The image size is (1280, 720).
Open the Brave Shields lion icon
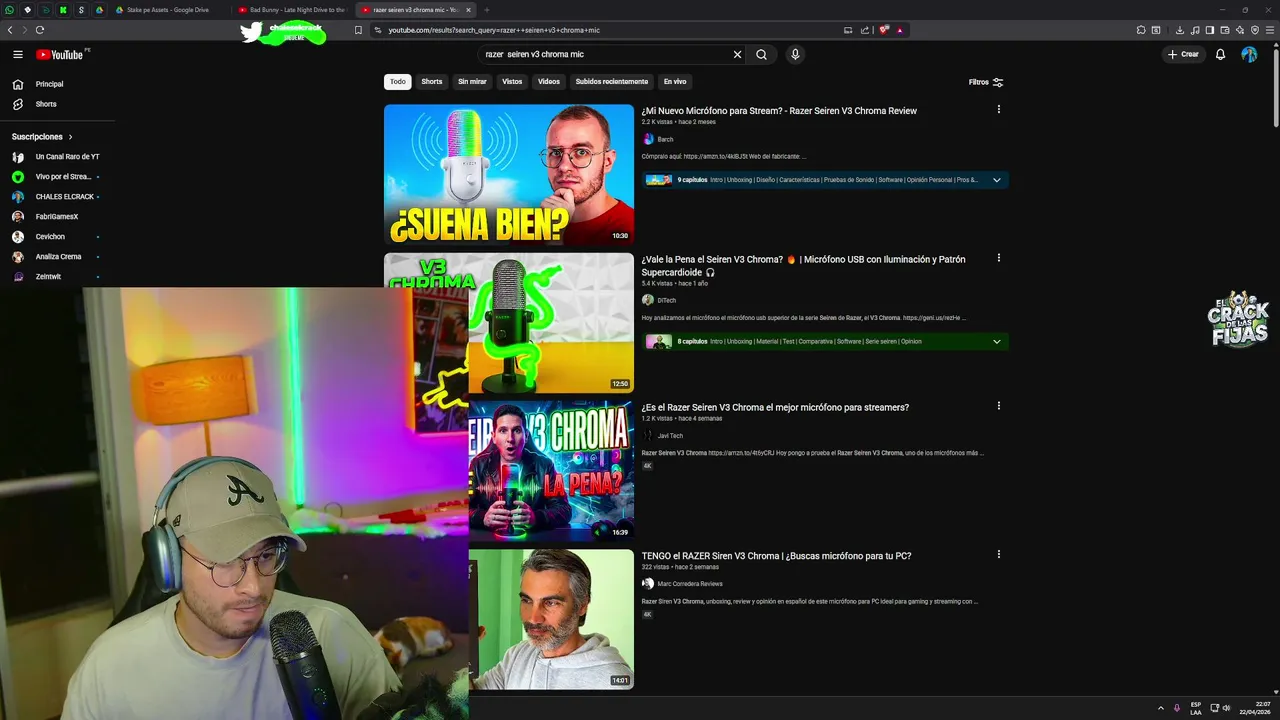click(884, 30)
